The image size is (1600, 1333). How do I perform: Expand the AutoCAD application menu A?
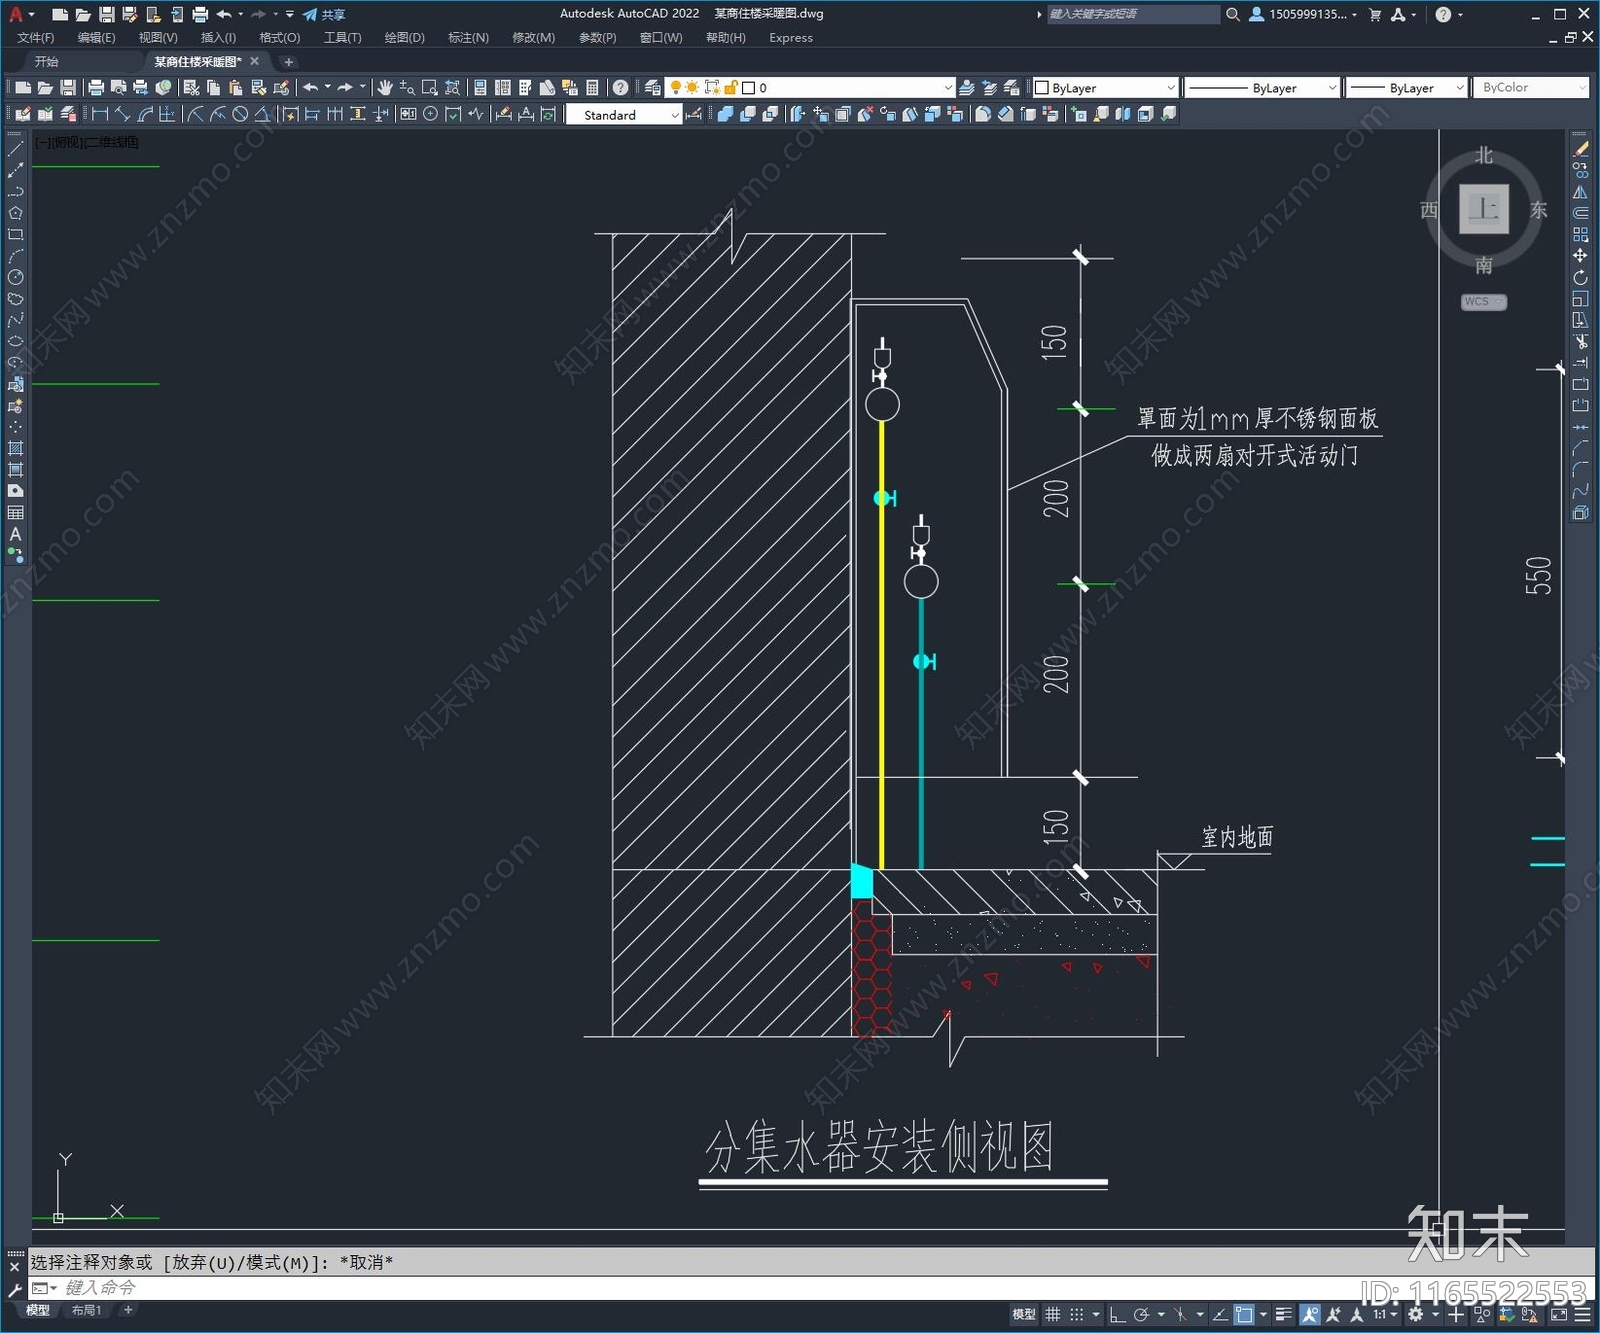[20, 14]
